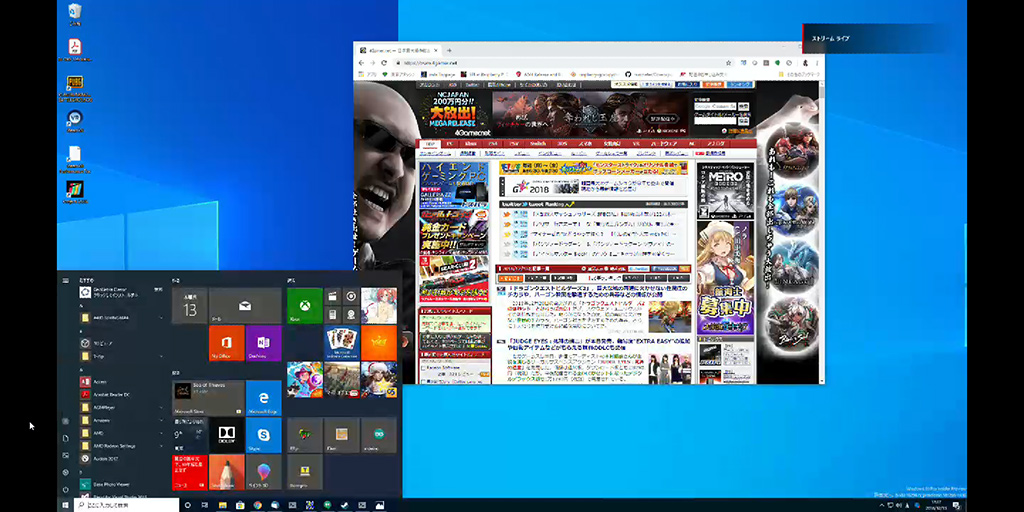Open the OneNote tile
The width and height of the screenshot is (1024, 512).
(264, 342)
